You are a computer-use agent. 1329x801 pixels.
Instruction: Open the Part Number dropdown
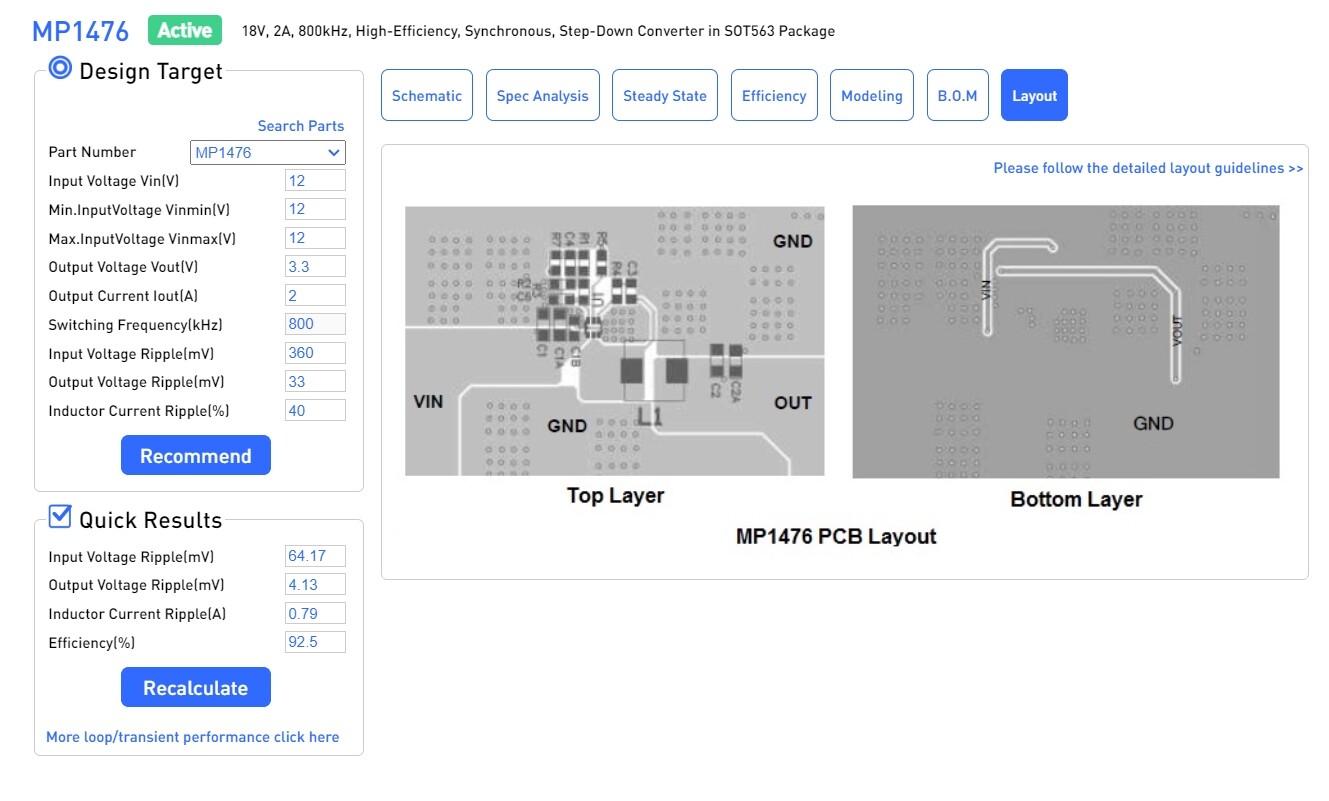coord(268,153)
